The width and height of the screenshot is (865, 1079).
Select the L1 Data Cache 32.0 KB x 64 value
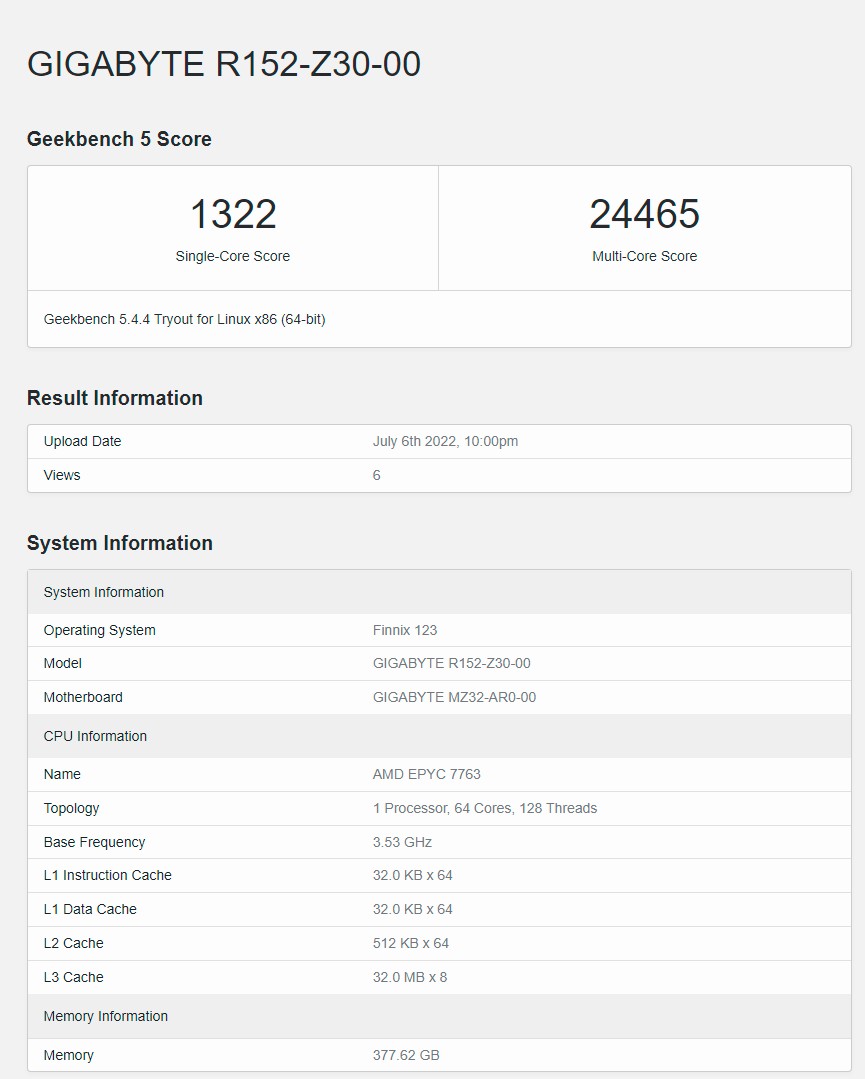click(x=413, y=909)
